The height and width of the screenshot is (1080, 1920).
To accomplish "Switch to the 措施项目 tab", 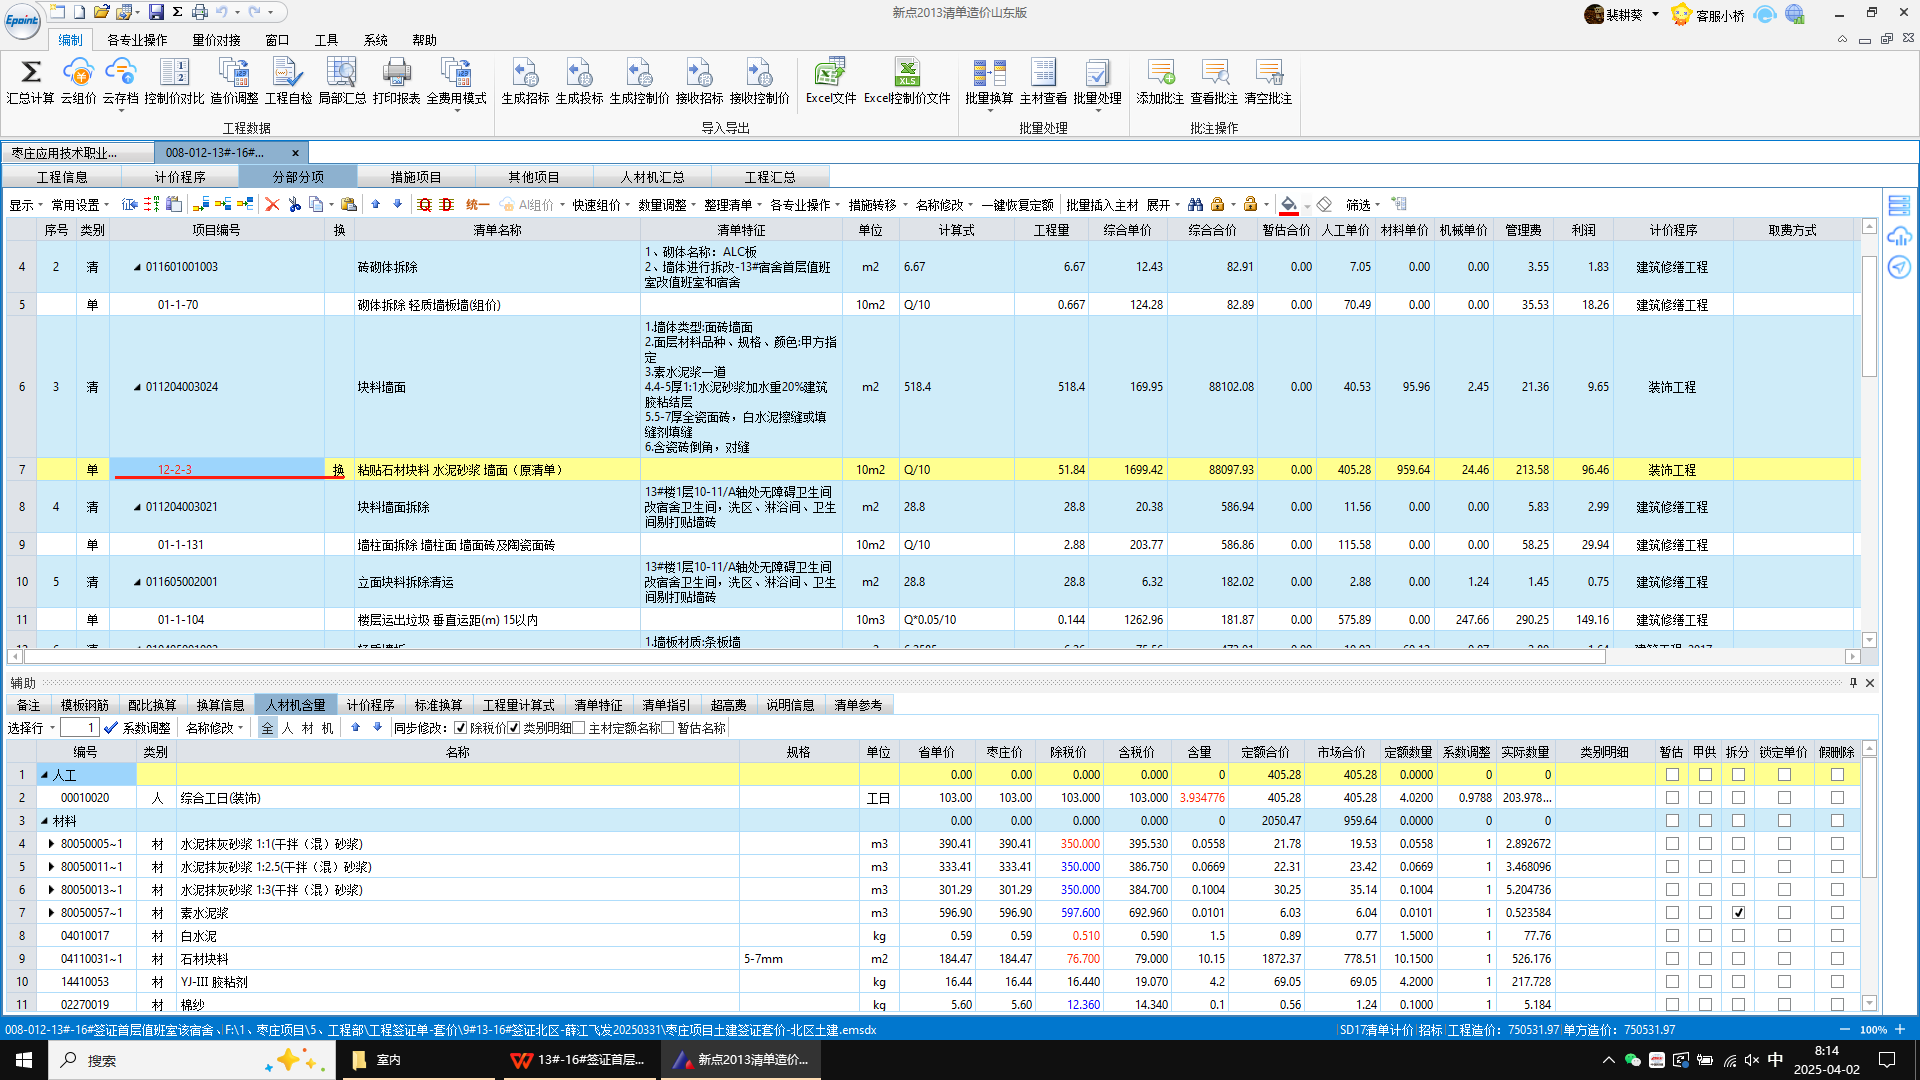I will (x=416, y=177).
